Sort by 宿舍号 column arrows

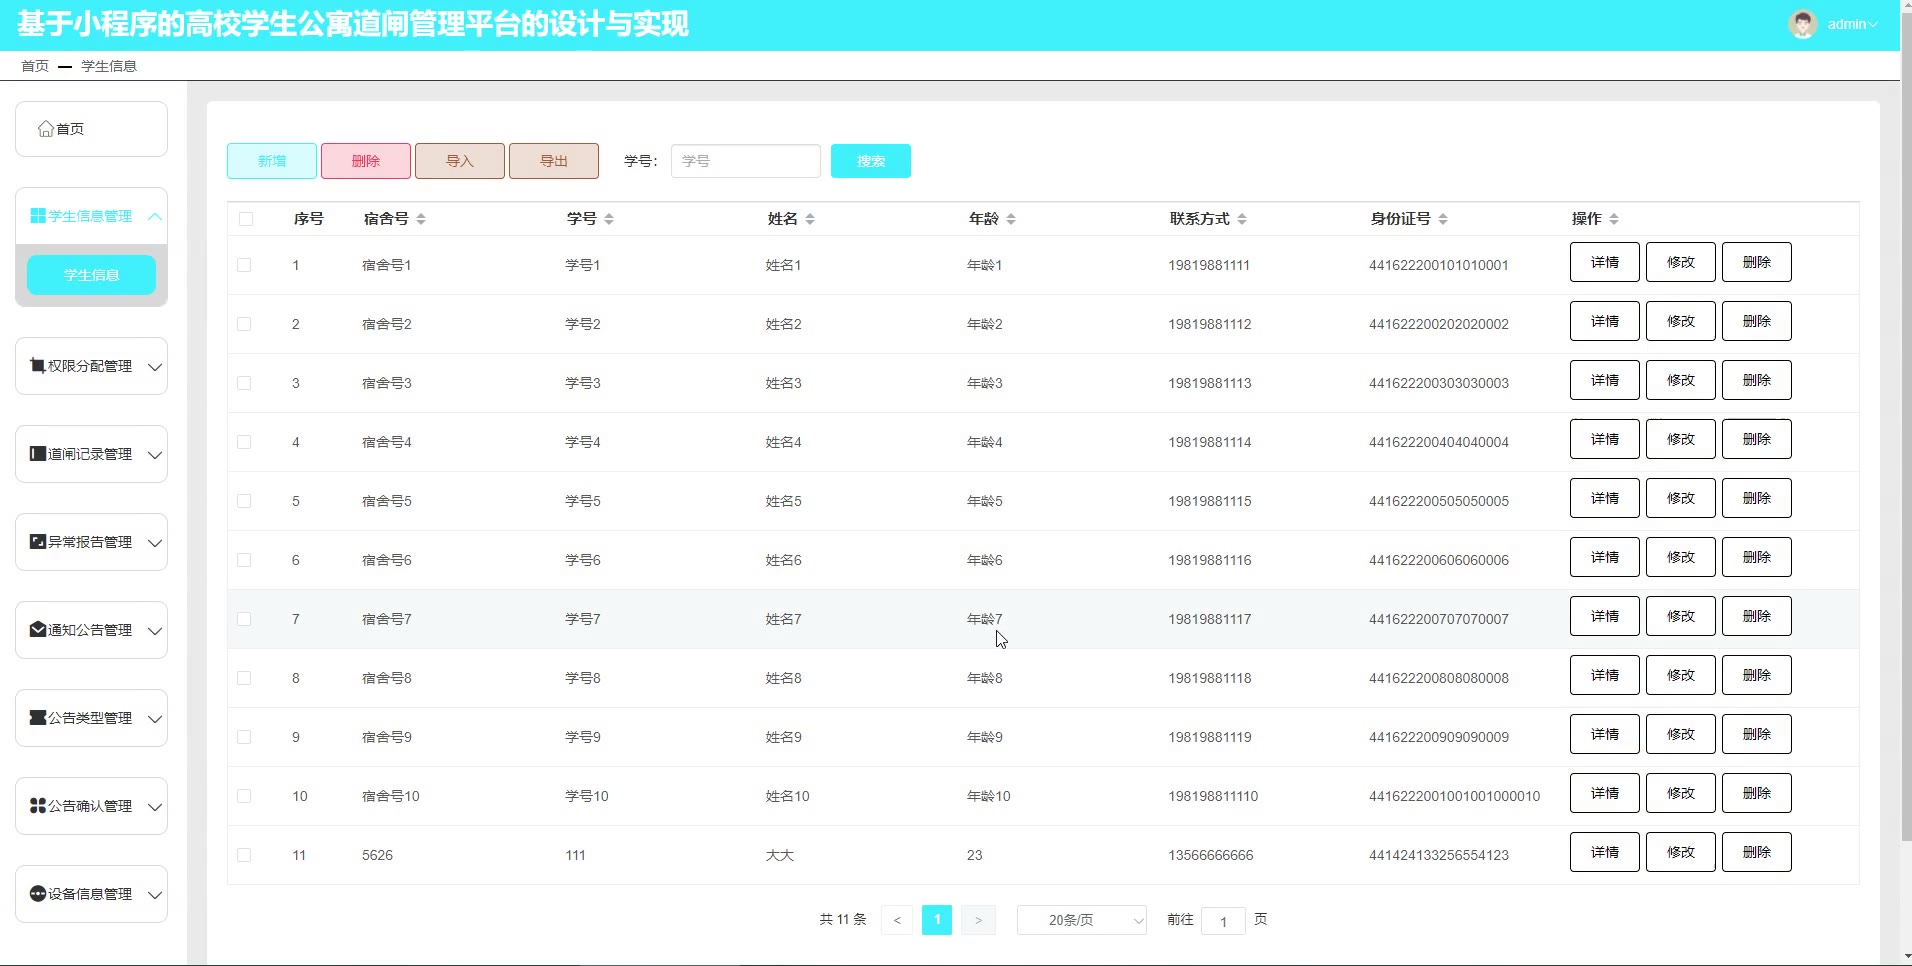click(421, 219)
